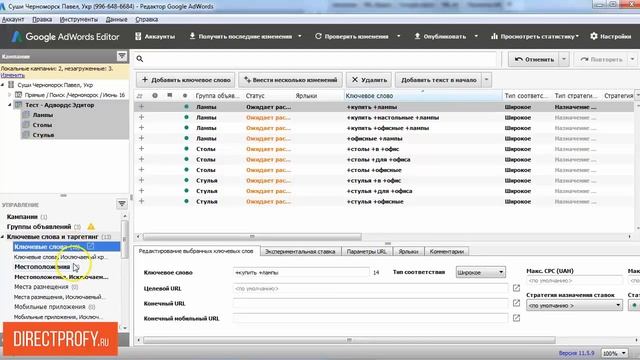Click the comments flag column header icon
Screen dimensions: 640x360
169,96
